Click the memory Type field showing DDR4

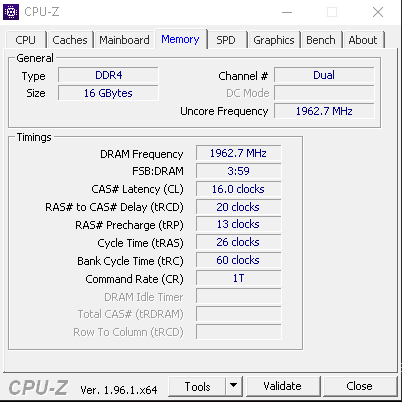point(108,75)
